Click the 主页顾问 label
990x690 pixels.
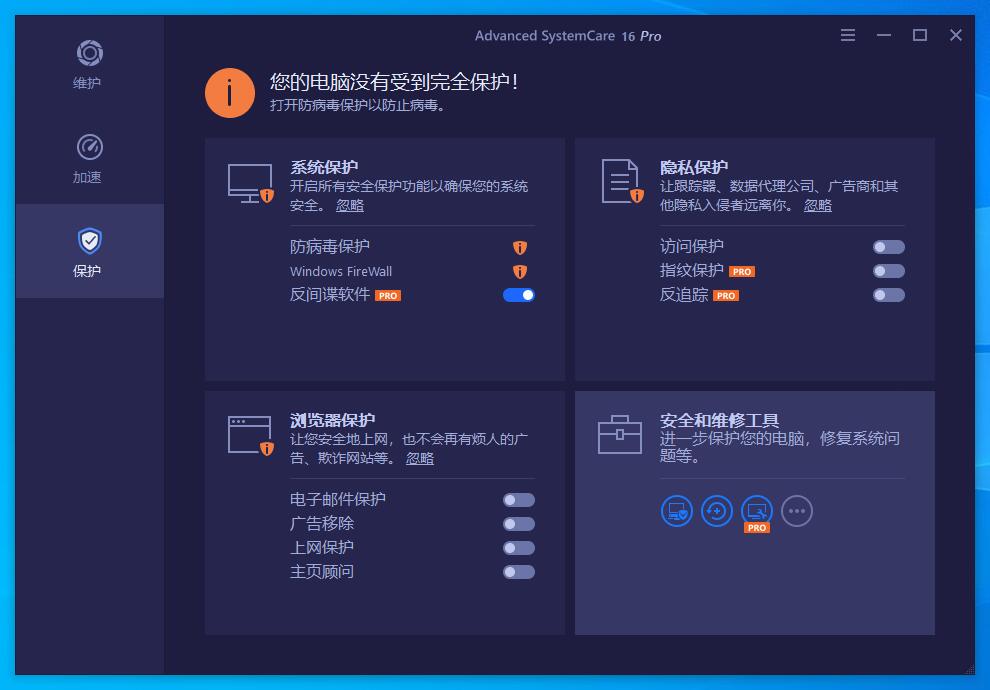[322, 572]
